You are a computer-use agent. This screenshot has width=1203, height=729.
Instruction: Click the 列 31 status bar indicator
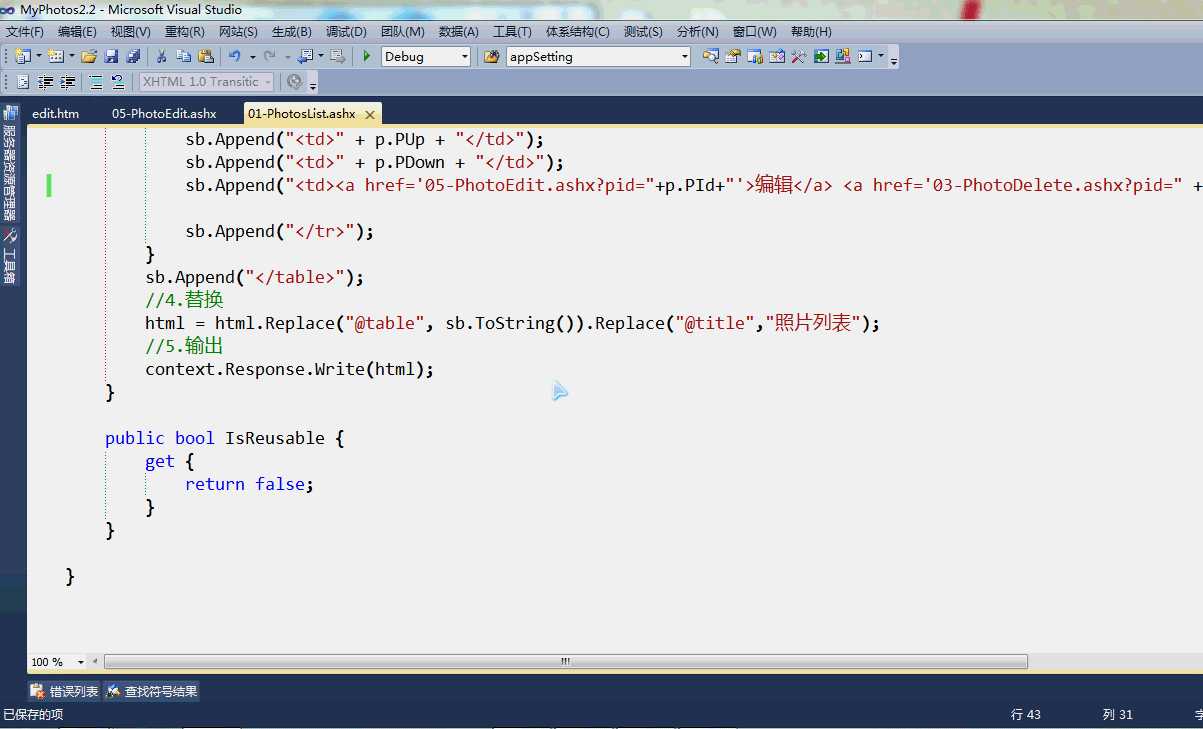[x=1118, y=715]
